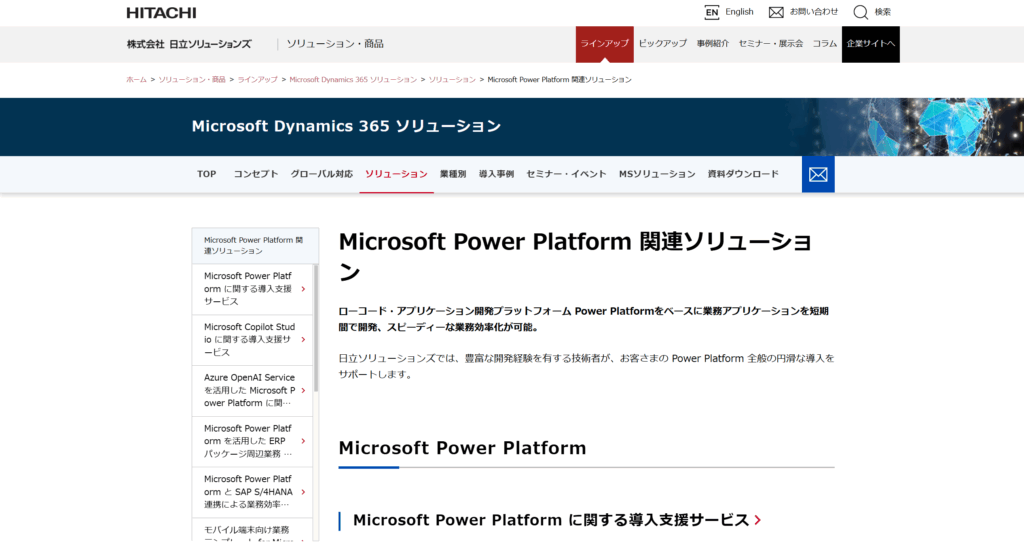Click the Microsoft Power Platform section heading
Image resolution: width=1024 pixels, height=544 pixels.
tap(462, 448)
